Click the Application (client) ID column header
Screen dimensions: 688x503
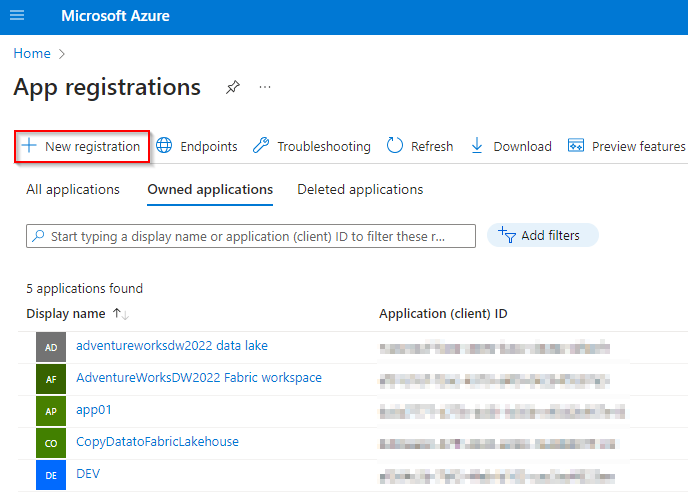click(x=443, y=314)
